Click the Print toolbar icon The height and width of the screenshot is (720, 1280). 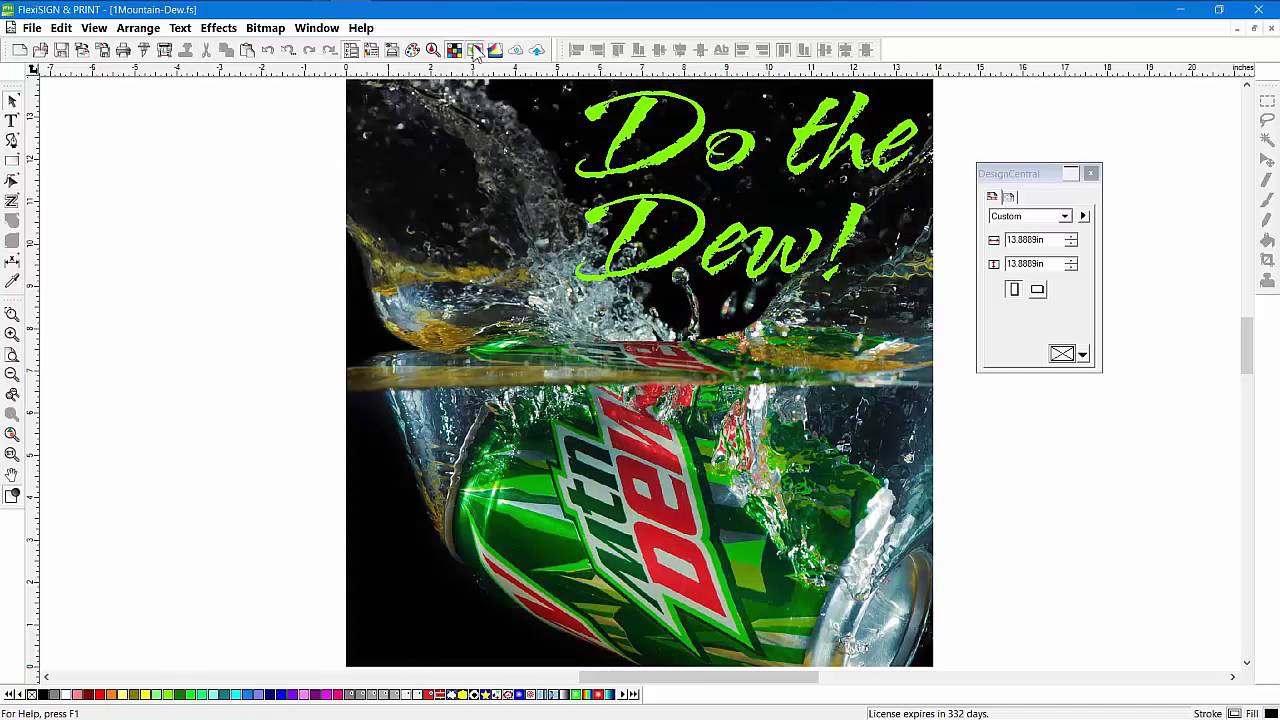point(123,50)
